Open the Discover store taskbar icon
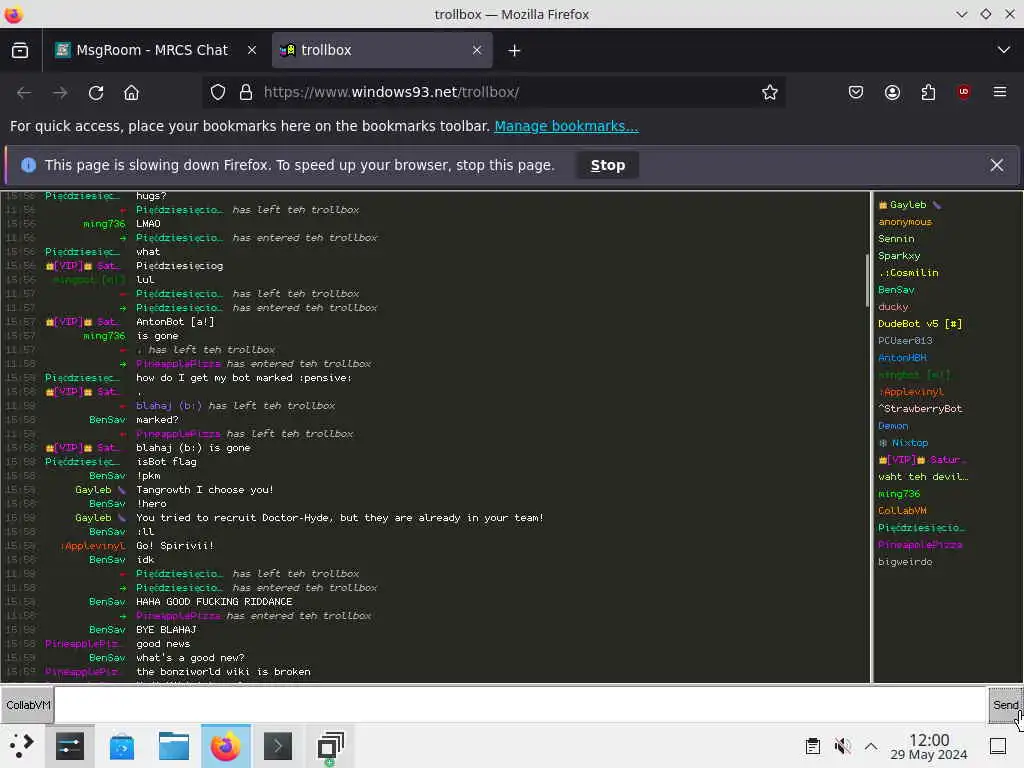The width and height of the screenshot is (1024, 768). tap(121, 746)
